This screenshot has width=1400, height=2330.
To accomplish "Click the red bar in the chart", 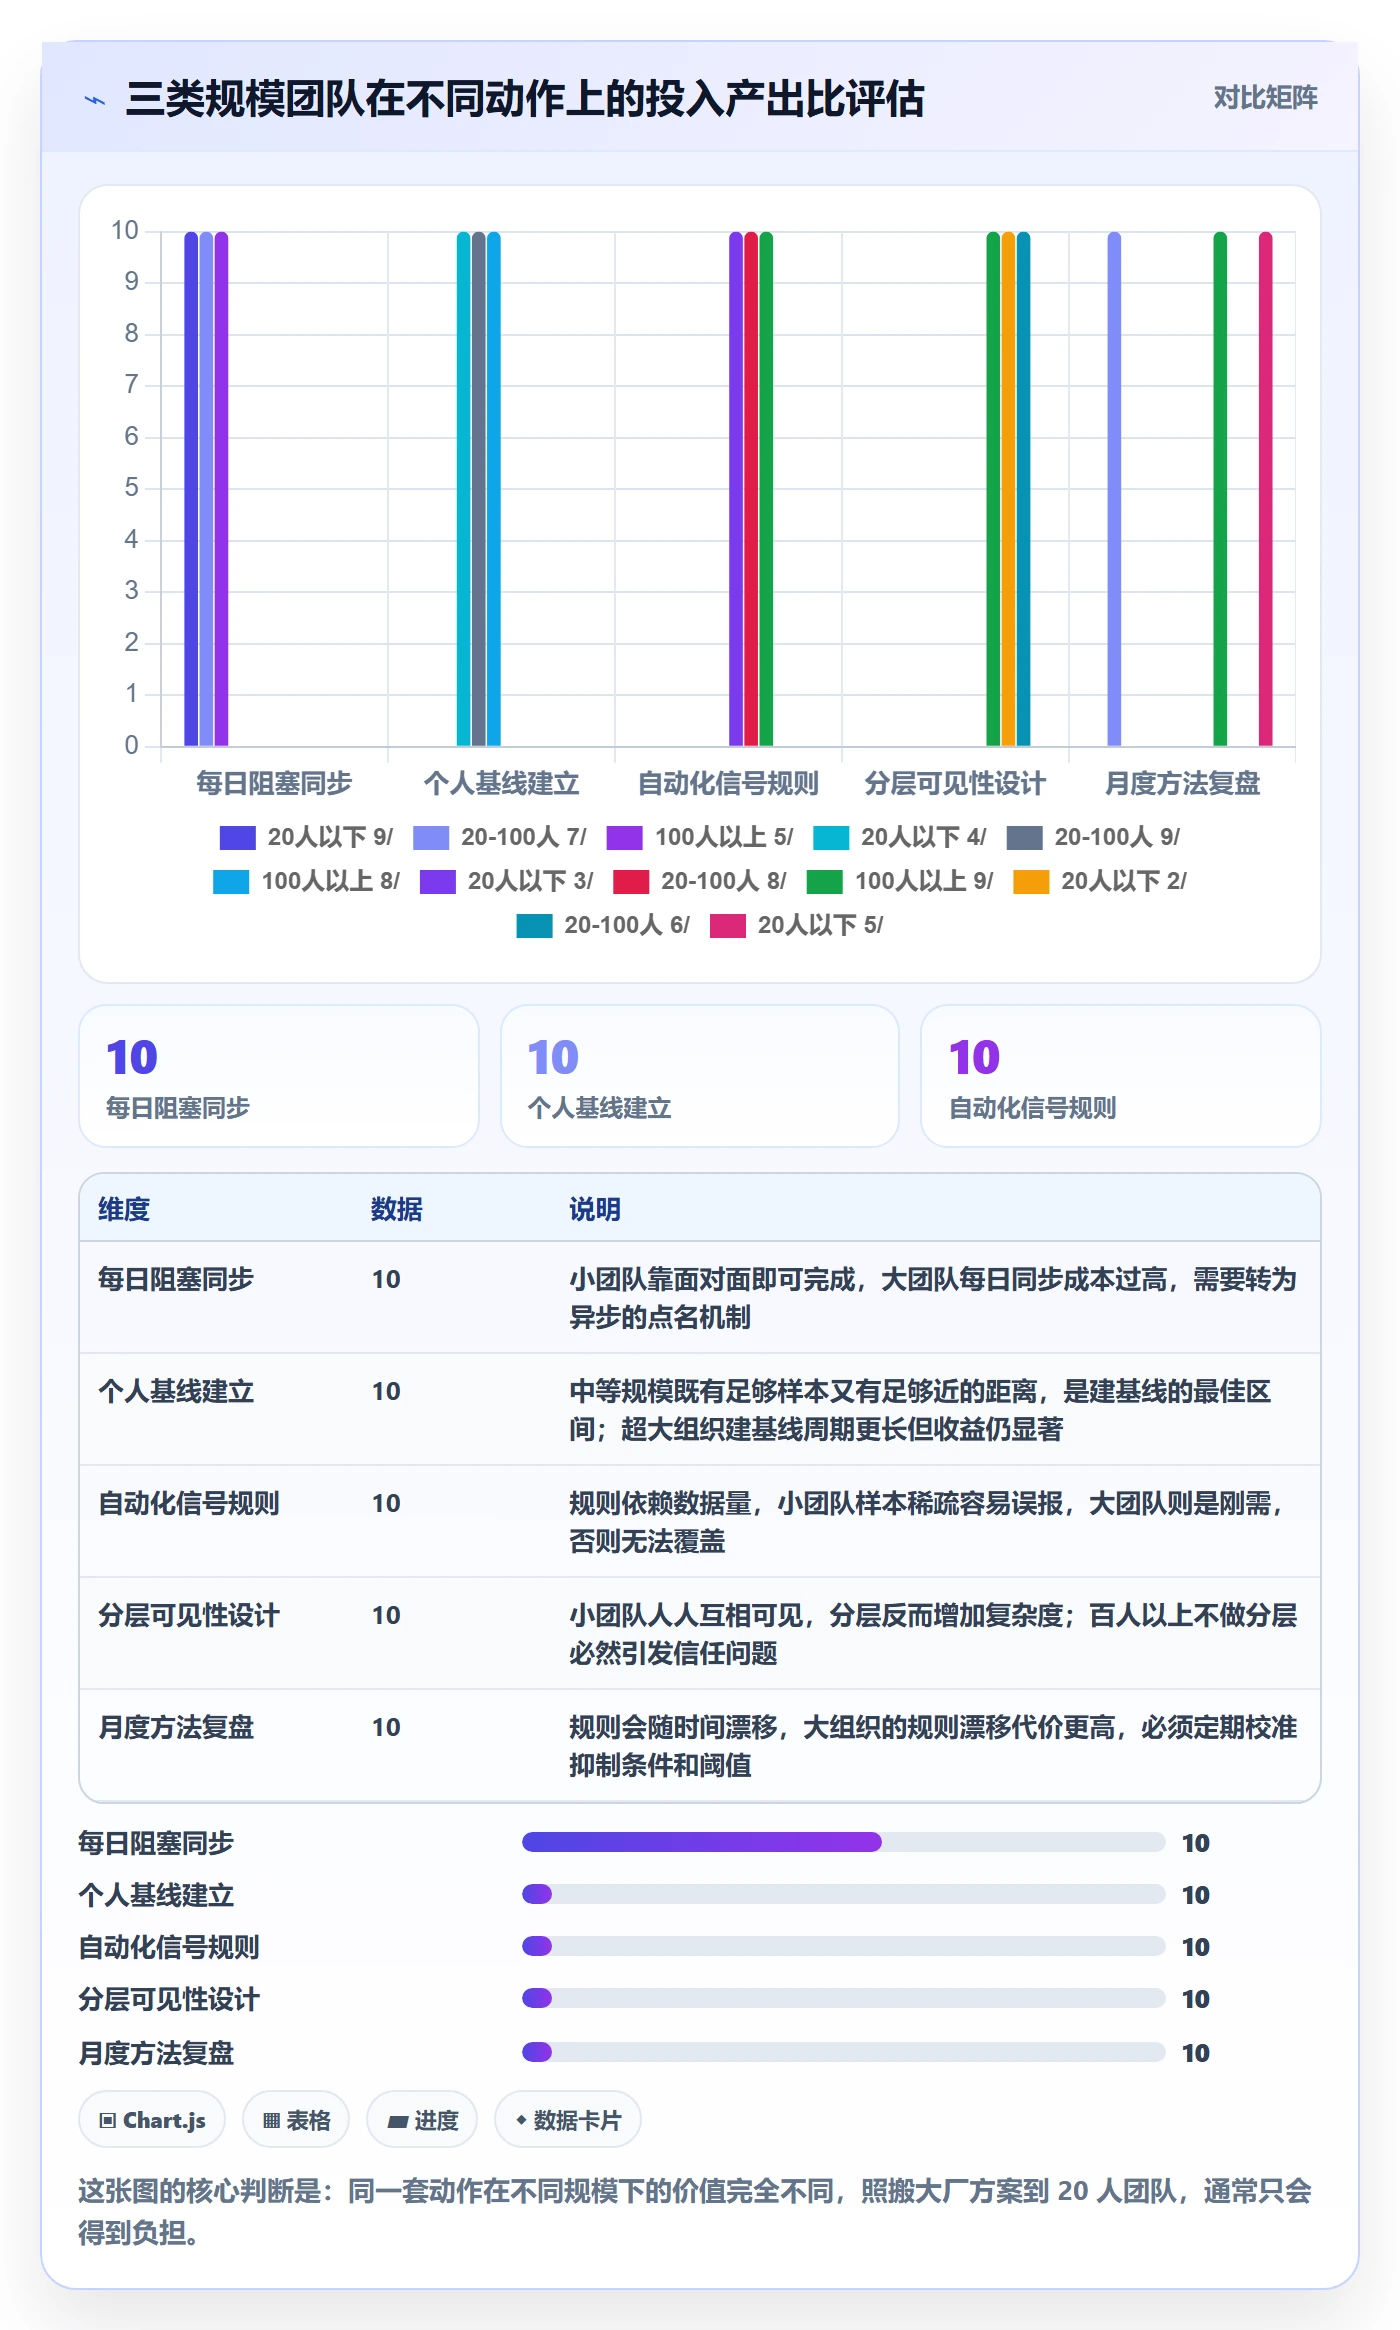I will [751, 489].
